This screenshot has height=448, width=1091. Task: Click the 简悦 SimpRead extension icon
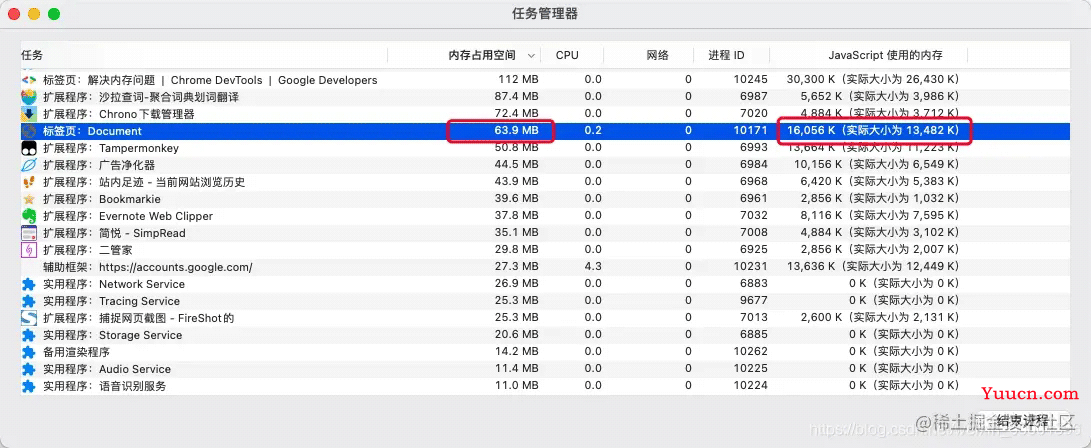click(29, 233)
